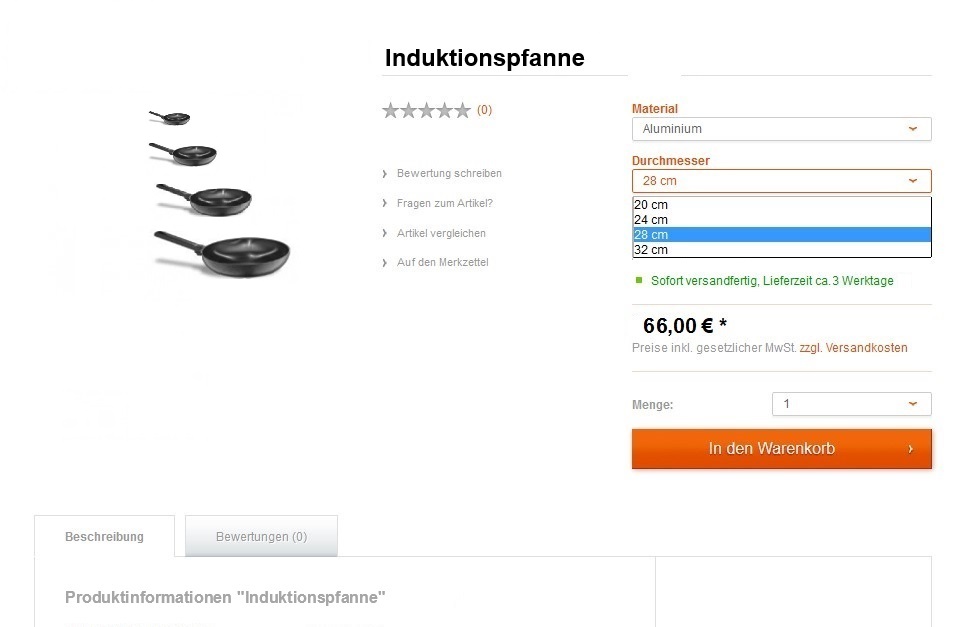Click Bewertung schreiben link
This screenshot has height=627, width=956.
pos(449,174)
